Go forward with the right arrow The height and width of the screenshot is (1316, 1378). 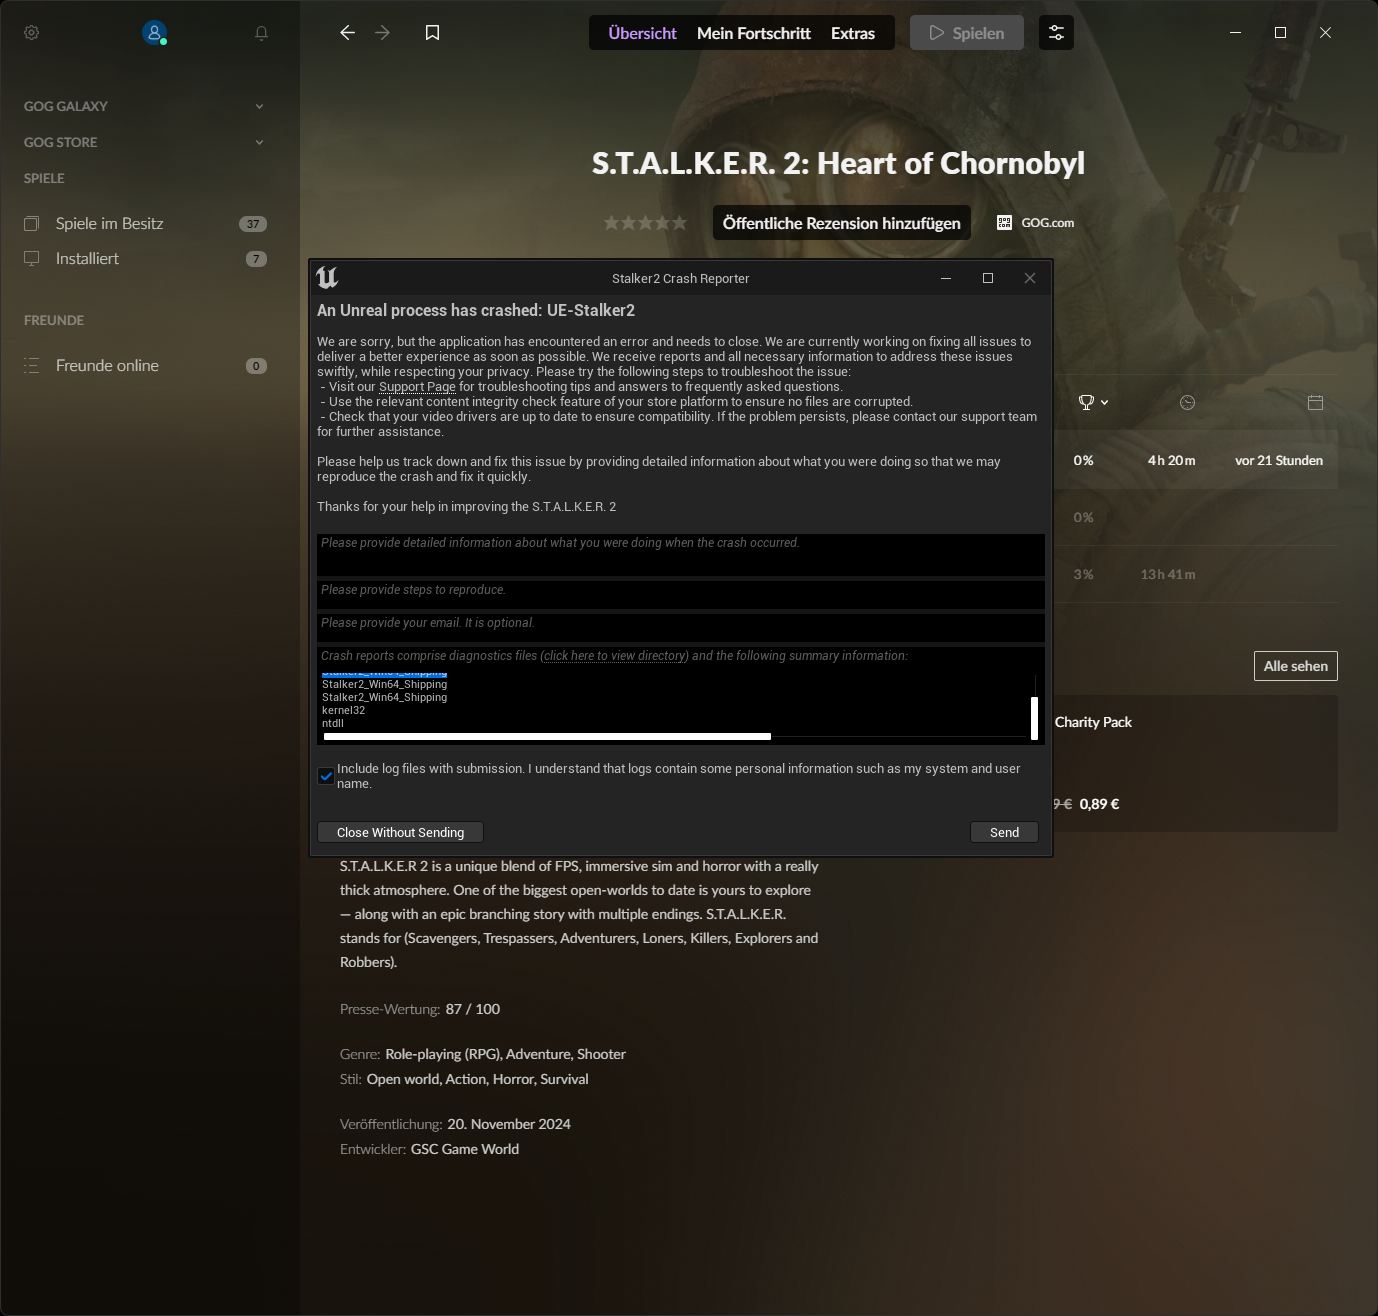[382, 33]
